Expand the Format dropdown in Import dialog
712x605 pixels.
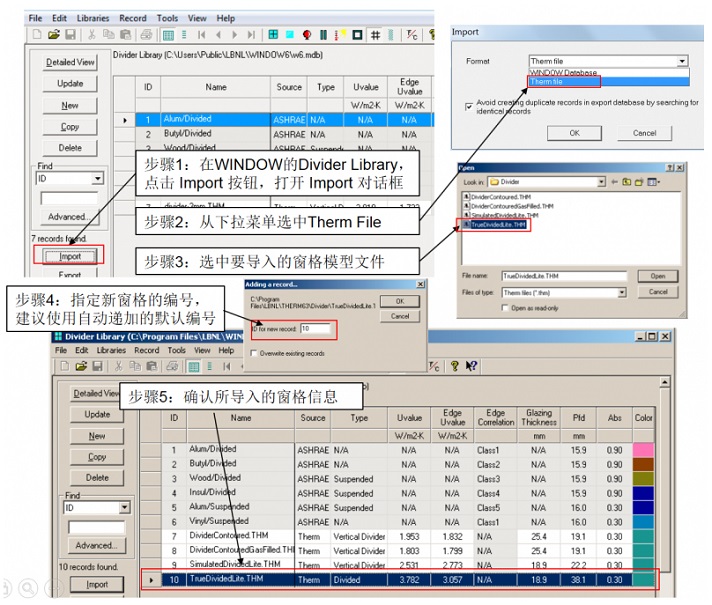click(682, 61)
